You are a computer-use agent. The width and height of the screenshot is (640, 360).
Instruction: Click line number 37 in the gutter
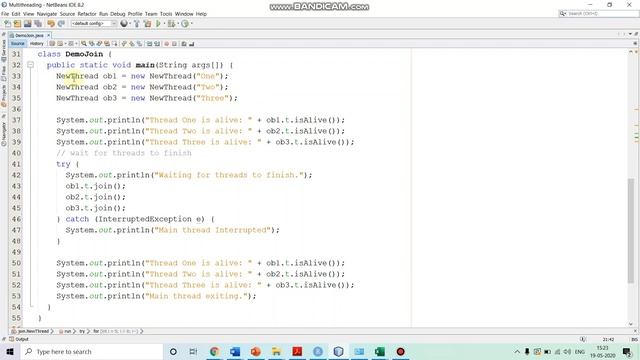(16, 120)
